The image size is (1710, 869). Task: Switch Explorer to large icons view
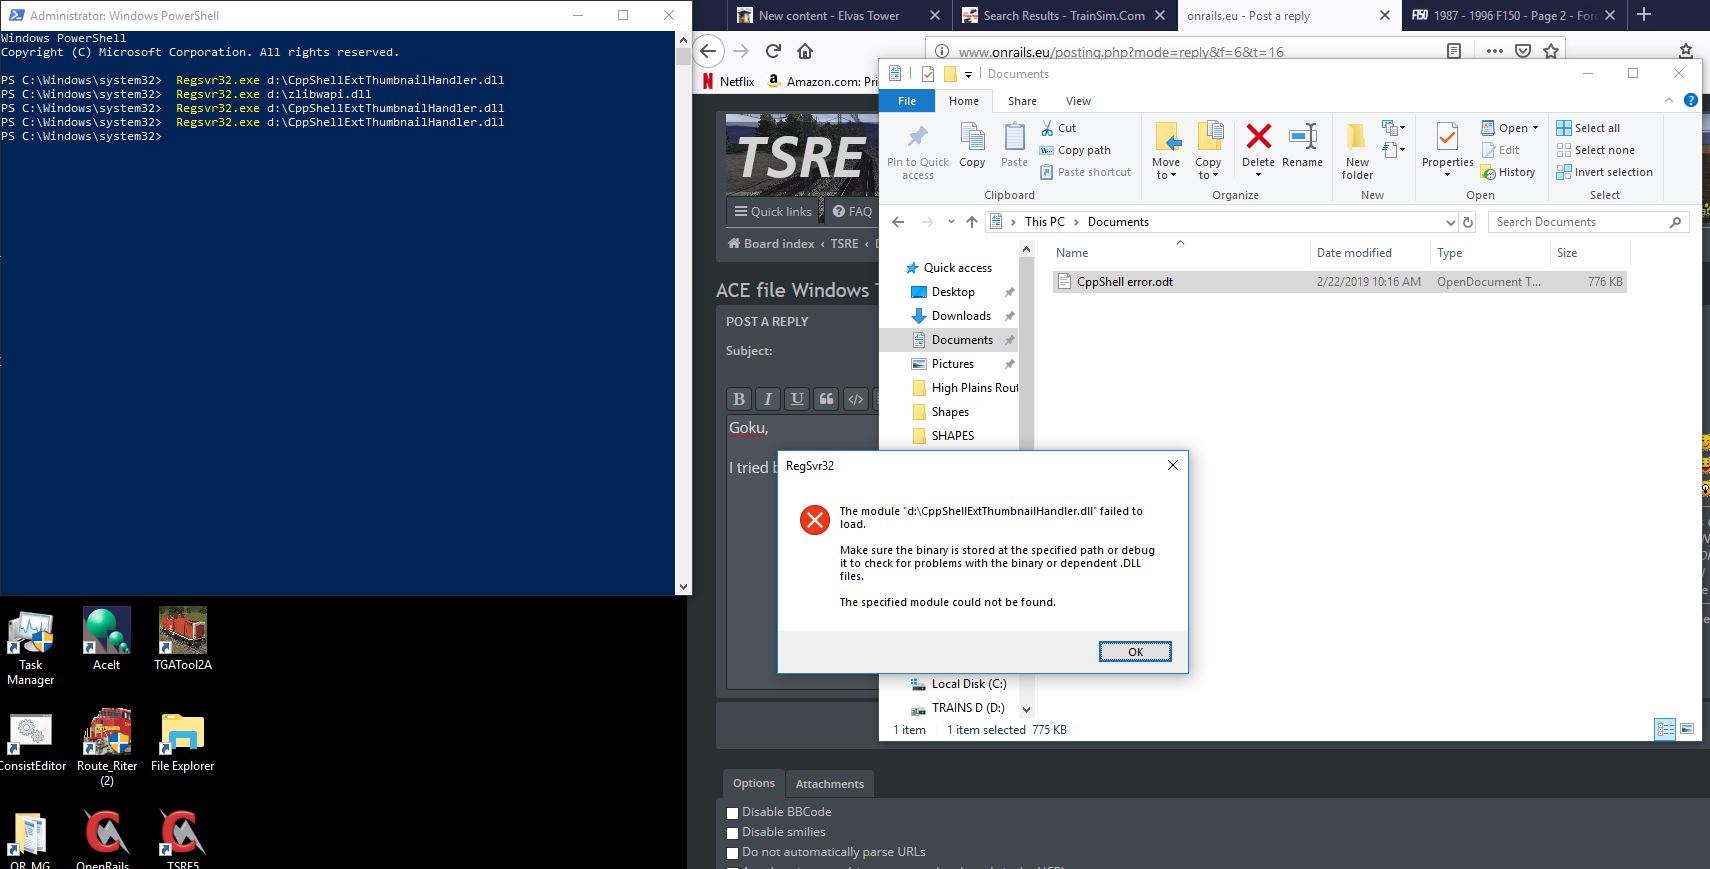(1687, 729)
